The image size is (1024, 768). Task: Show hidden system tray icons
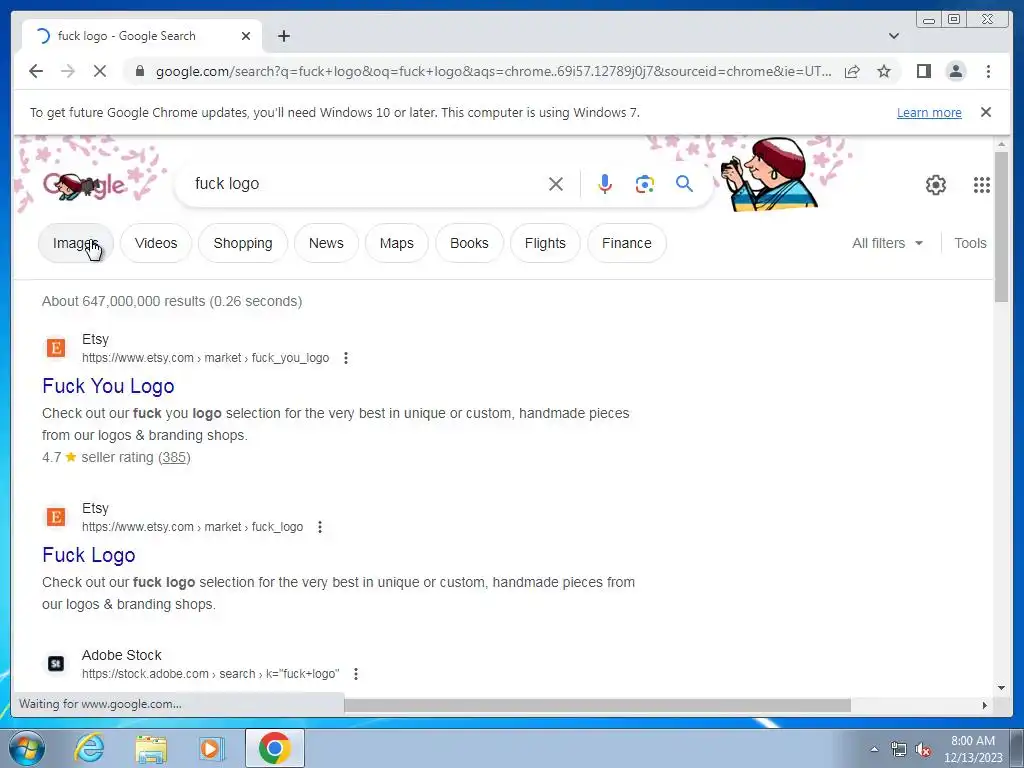tap(874, 749)
